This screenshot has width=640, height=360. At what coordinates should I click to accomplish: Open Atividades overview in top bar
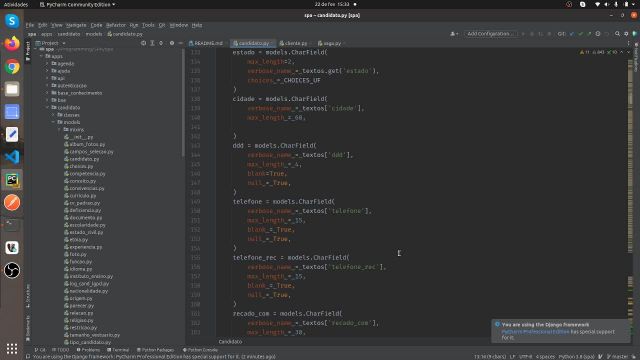point(16,4)
